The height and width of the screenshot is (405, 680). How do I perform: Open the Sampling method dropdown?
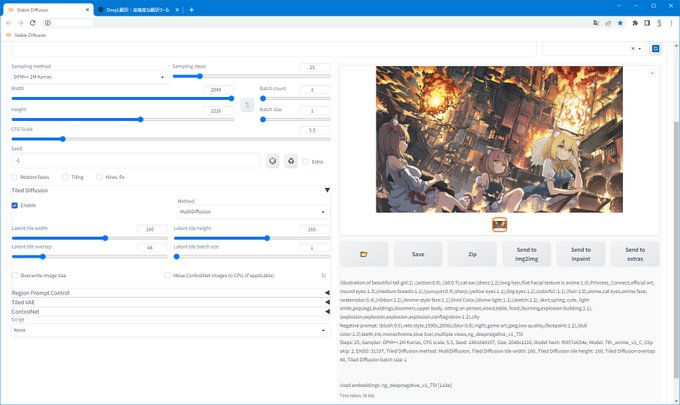pos(90,77)
